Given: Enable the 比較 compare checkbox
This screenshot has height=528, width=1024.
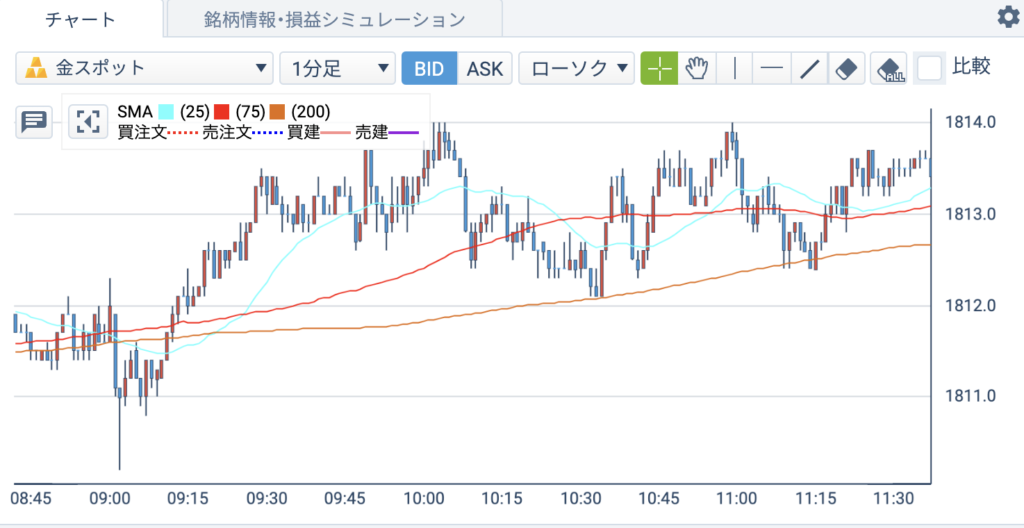Looking at the screenshot, I should pos(929,68).
